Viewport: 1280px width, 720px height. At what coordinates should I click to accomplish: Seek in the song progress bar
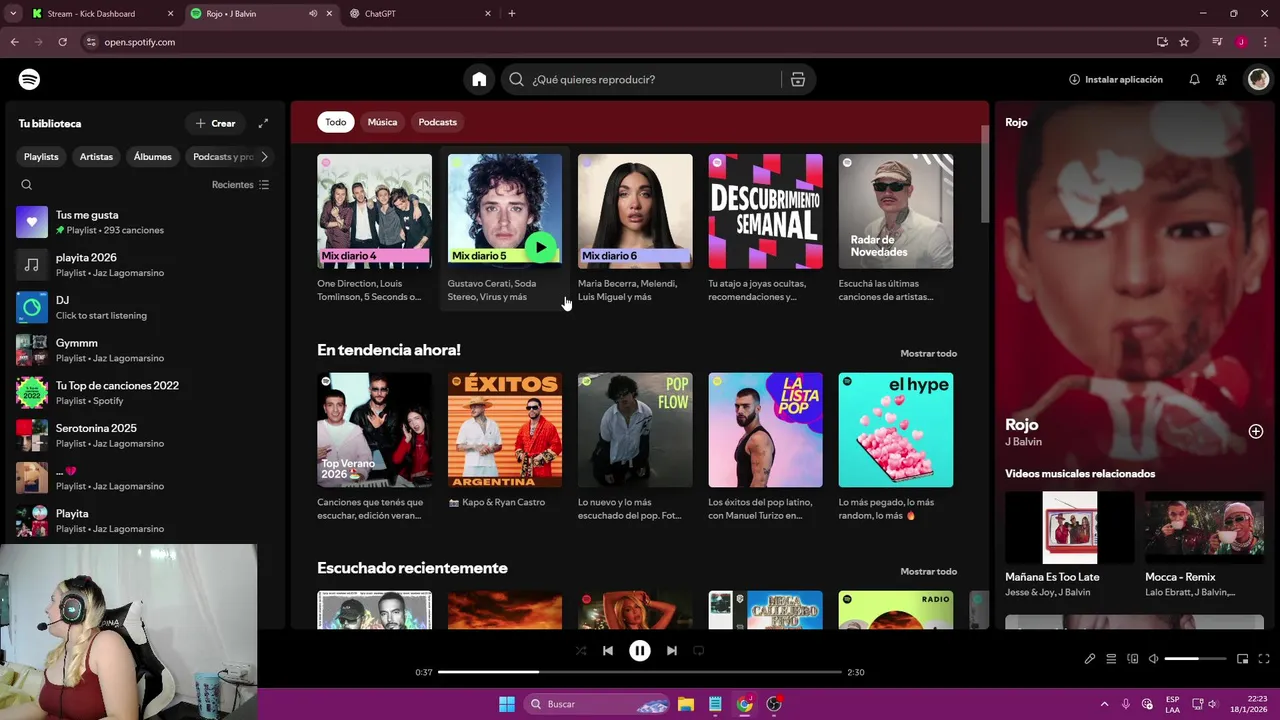coord(640,672)
